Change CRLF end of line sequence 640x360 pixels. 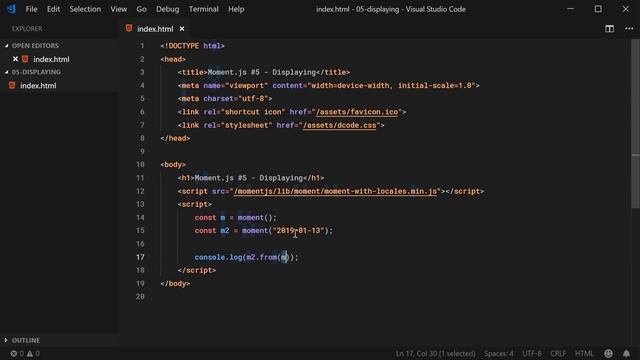pos(558,353)
